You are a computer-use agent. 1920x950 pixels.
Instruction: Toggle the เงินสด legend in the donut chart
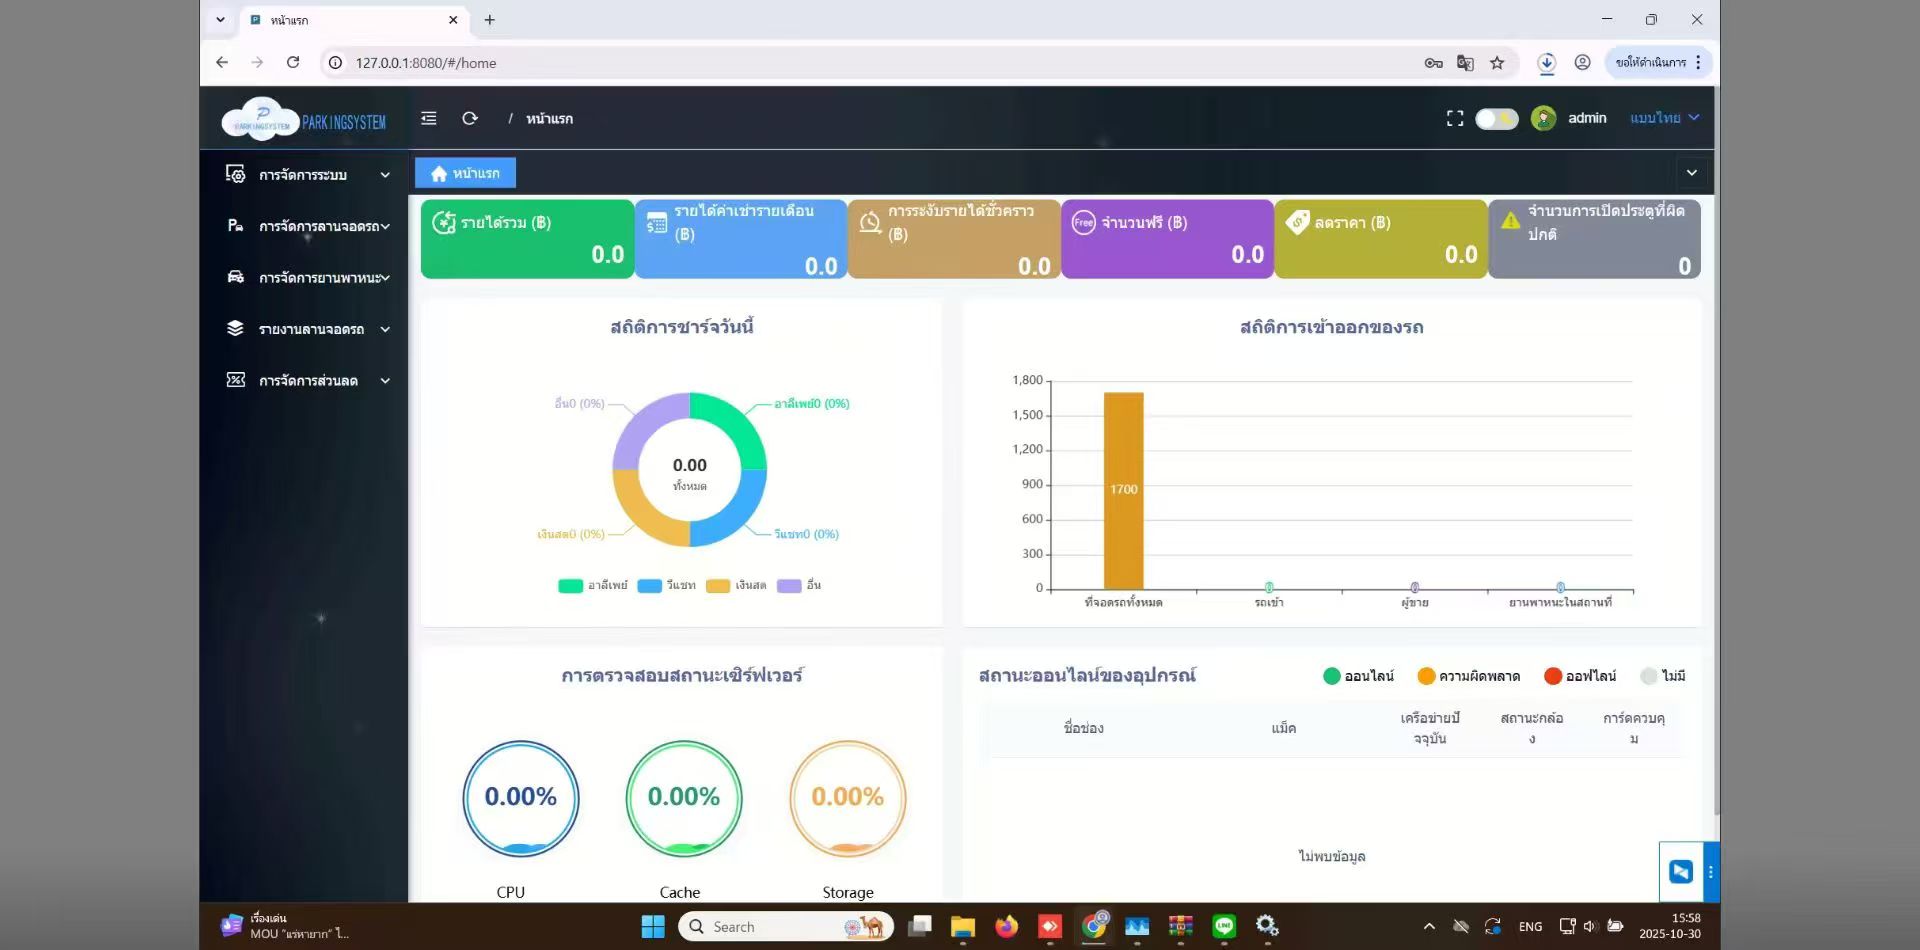pyautogui.click(x=736, y=585)
